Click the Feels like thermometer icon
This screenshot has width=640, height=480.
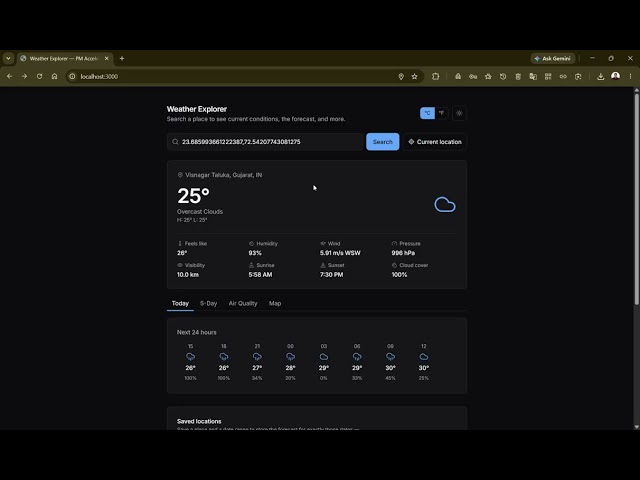[180, 243]
